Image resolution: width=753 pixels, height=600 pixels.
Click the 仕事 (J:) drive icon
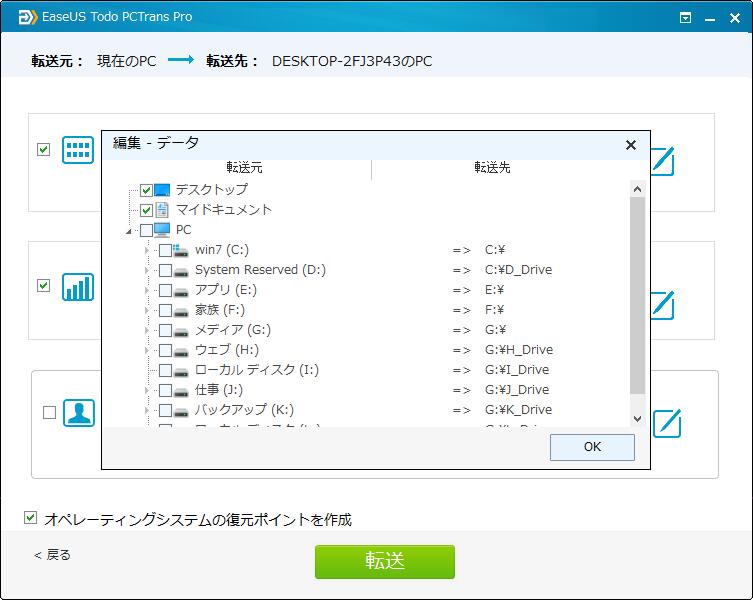click(x=181, y=392)
